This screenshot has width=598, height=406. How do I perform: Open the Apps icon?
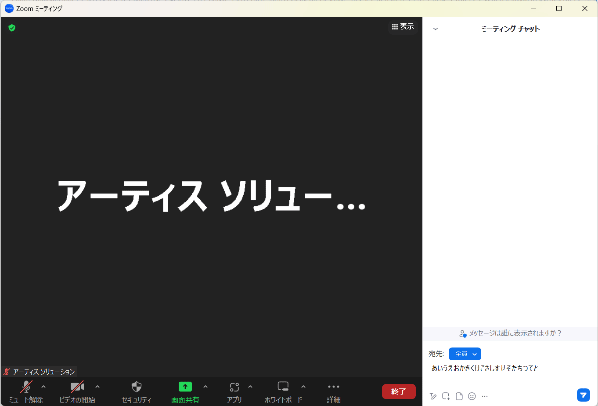tap(234, 392)
